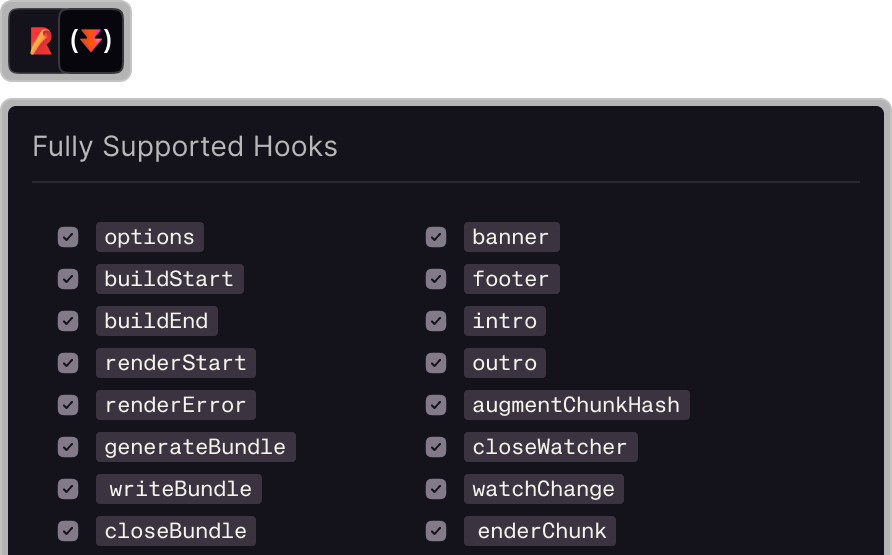Select the Rollup logo tab

[40, 42]
